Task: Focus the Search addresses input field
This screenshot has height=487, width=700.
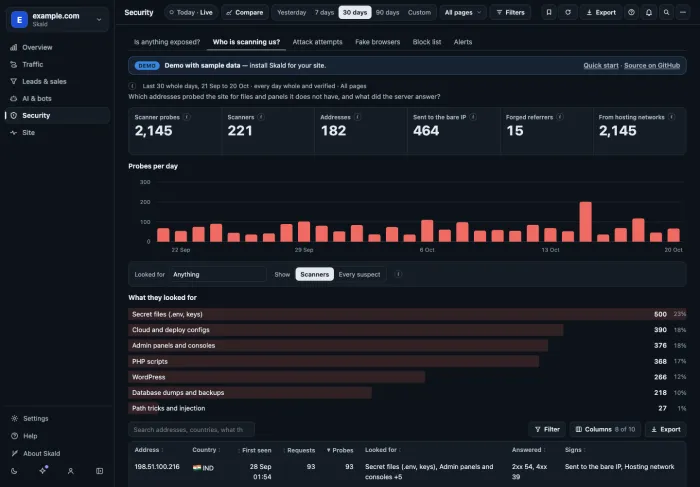Action: (191, 429)
